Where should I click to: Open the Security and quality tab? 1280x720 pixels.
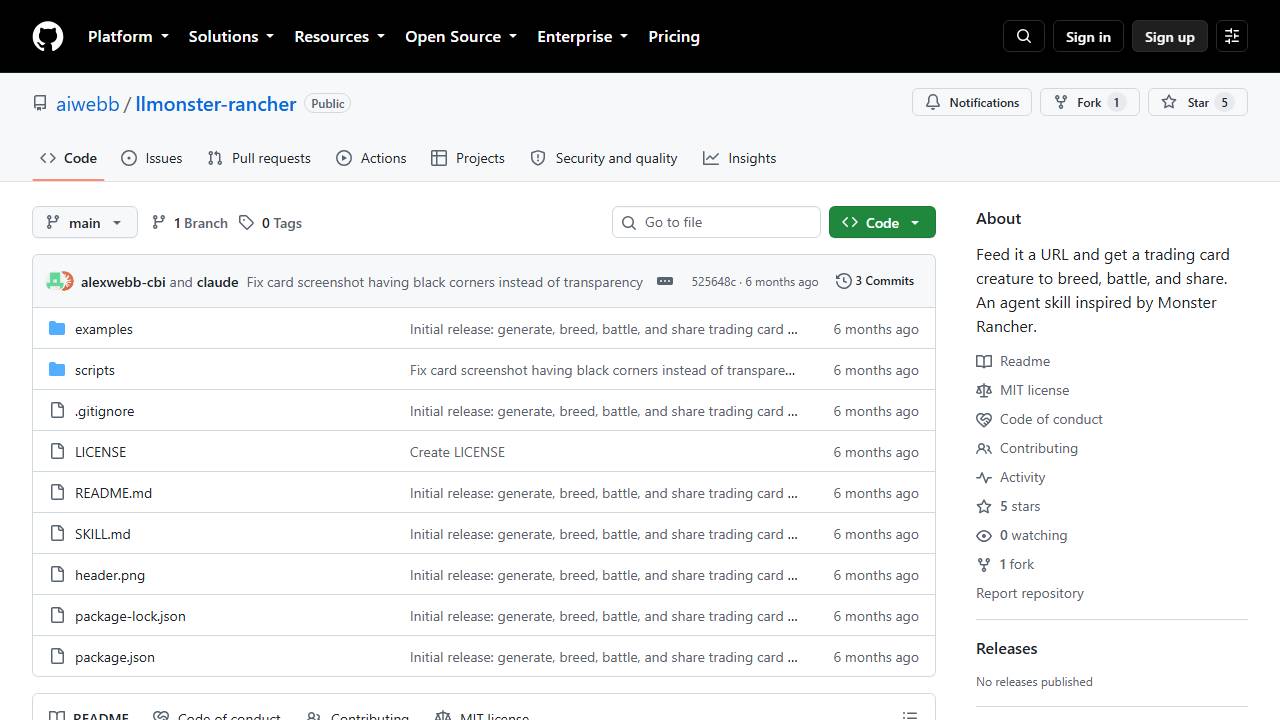[x=604, y=158]
